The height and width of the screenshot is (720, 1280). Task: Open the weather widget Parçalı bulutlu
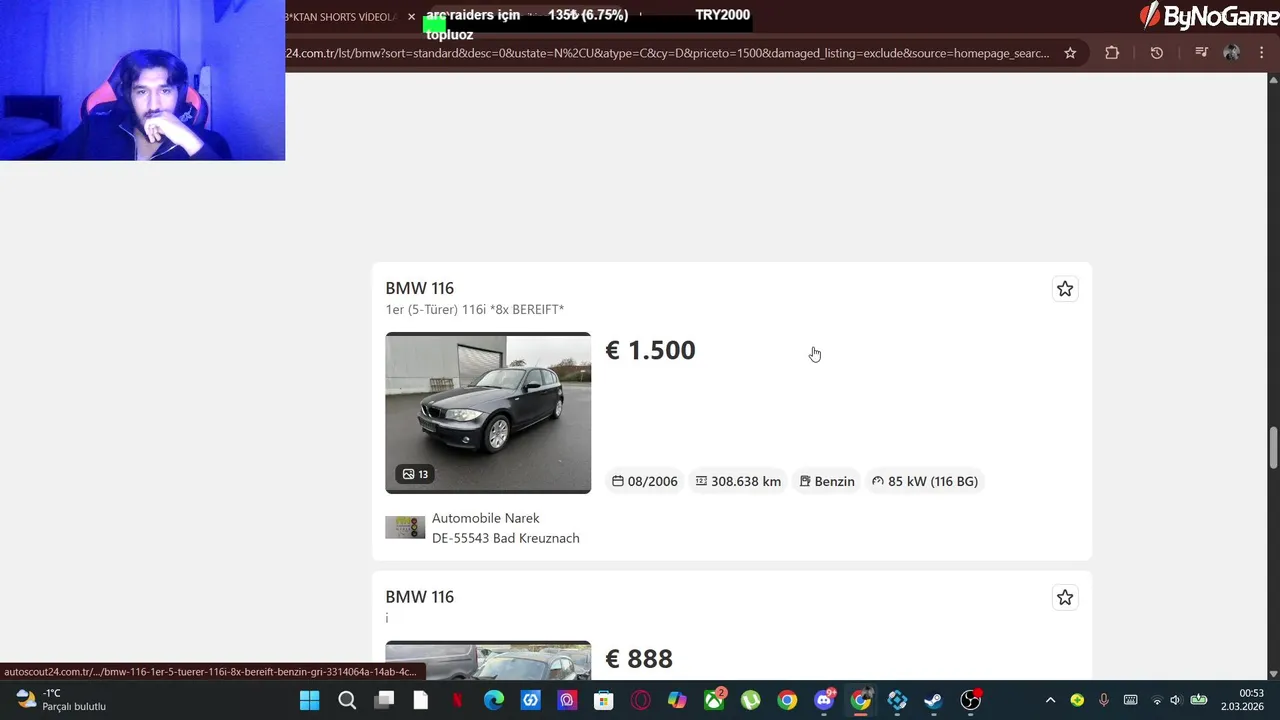click(x=60, y=700)
